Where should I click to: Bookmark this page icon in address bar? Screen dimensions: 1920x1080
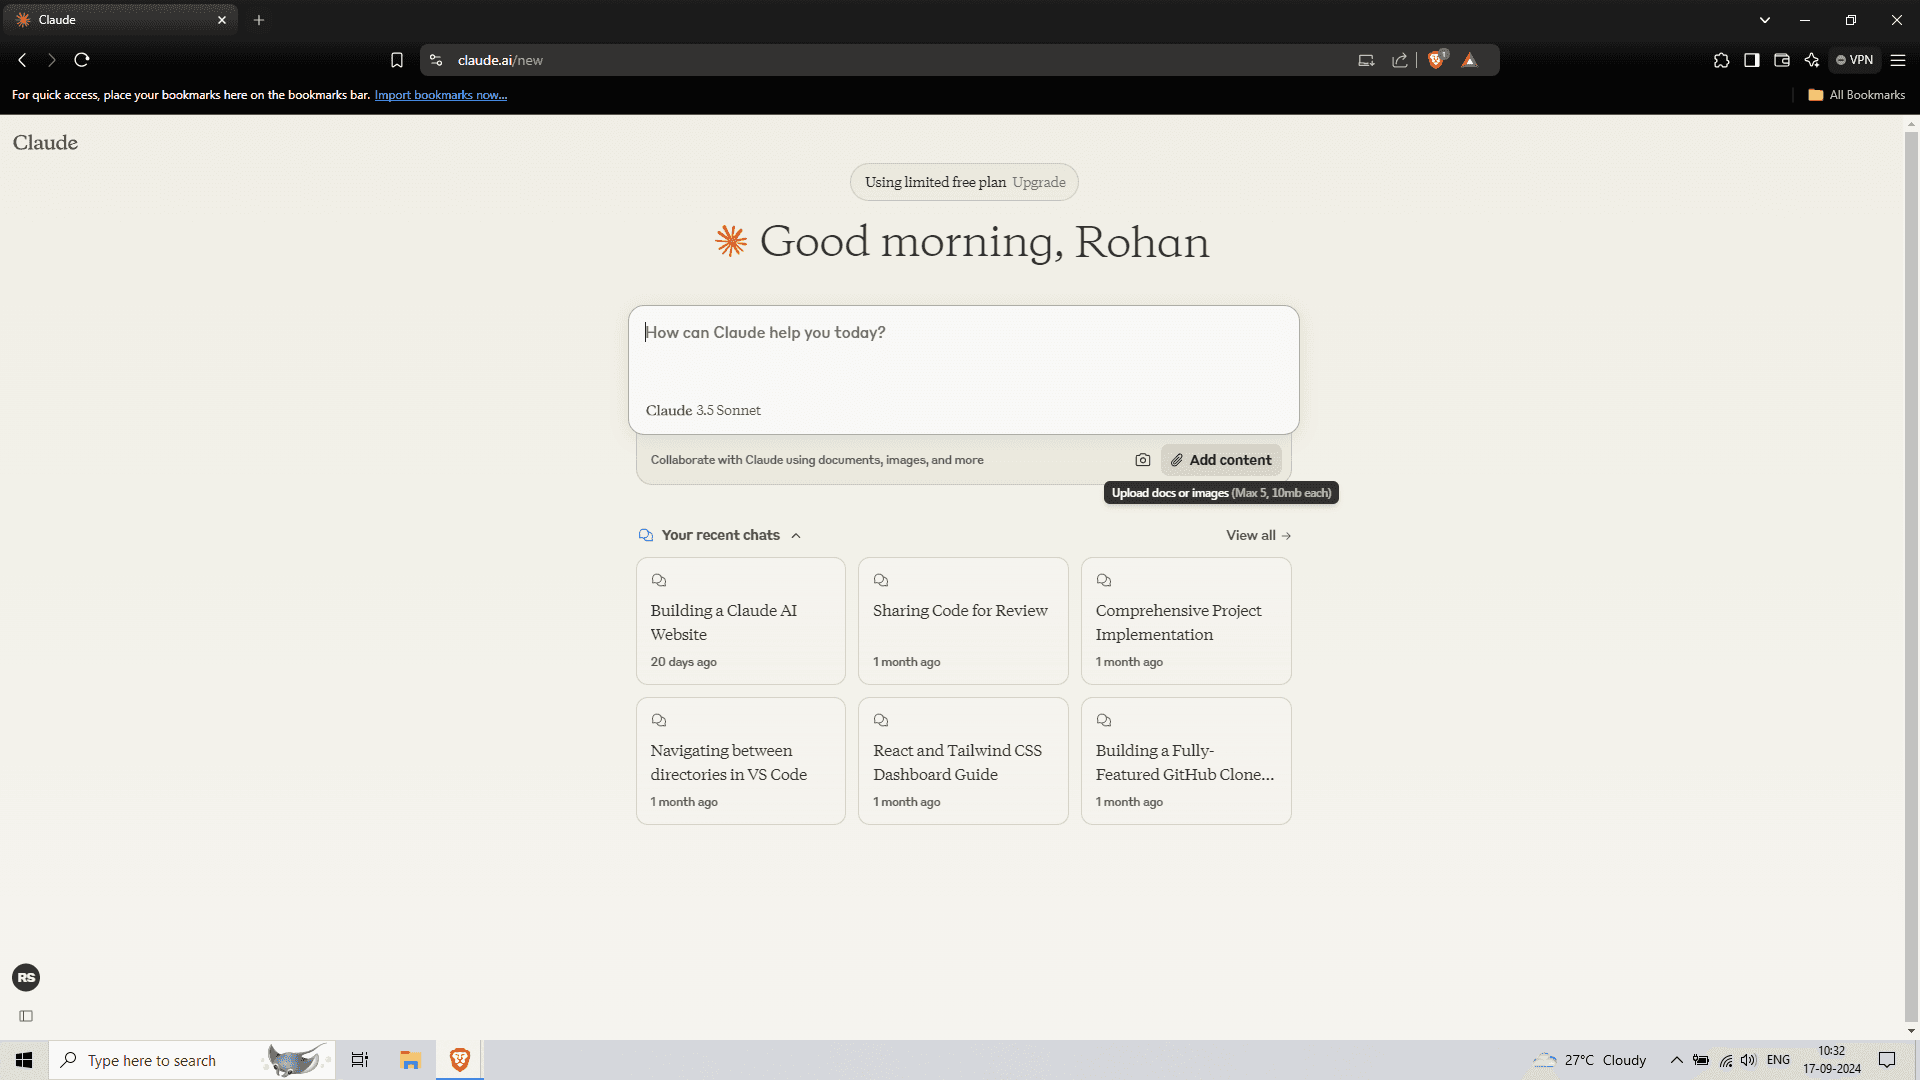coord(397,60)
